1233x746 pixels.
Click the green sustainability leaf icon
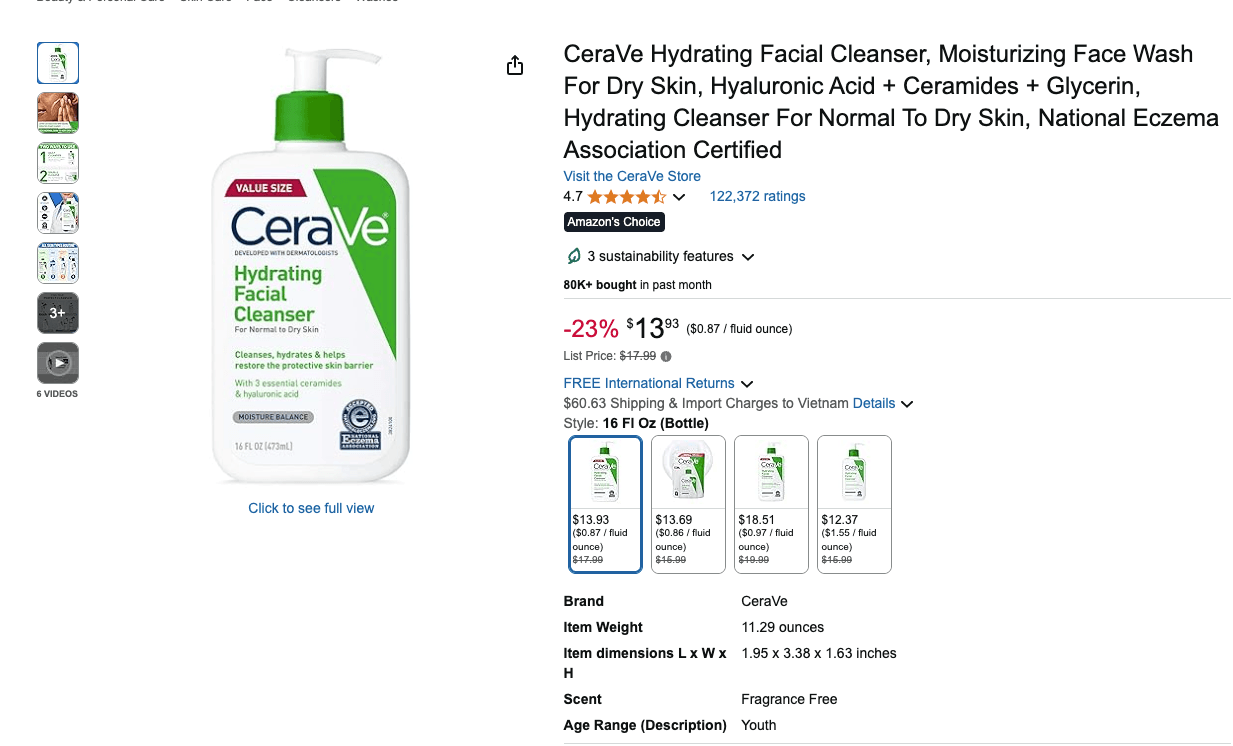(x=574, y=256)
